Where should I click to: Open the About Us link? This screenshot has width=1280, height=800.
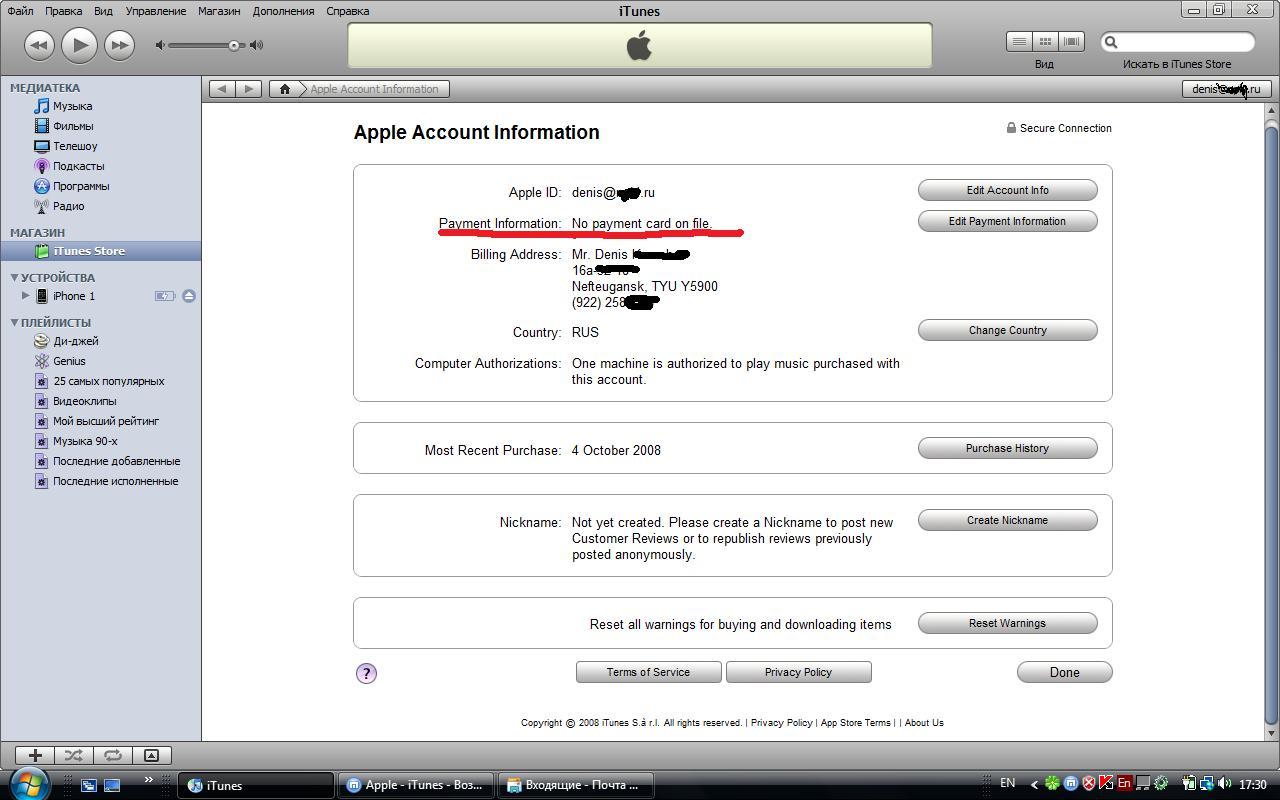click(924, 722)
